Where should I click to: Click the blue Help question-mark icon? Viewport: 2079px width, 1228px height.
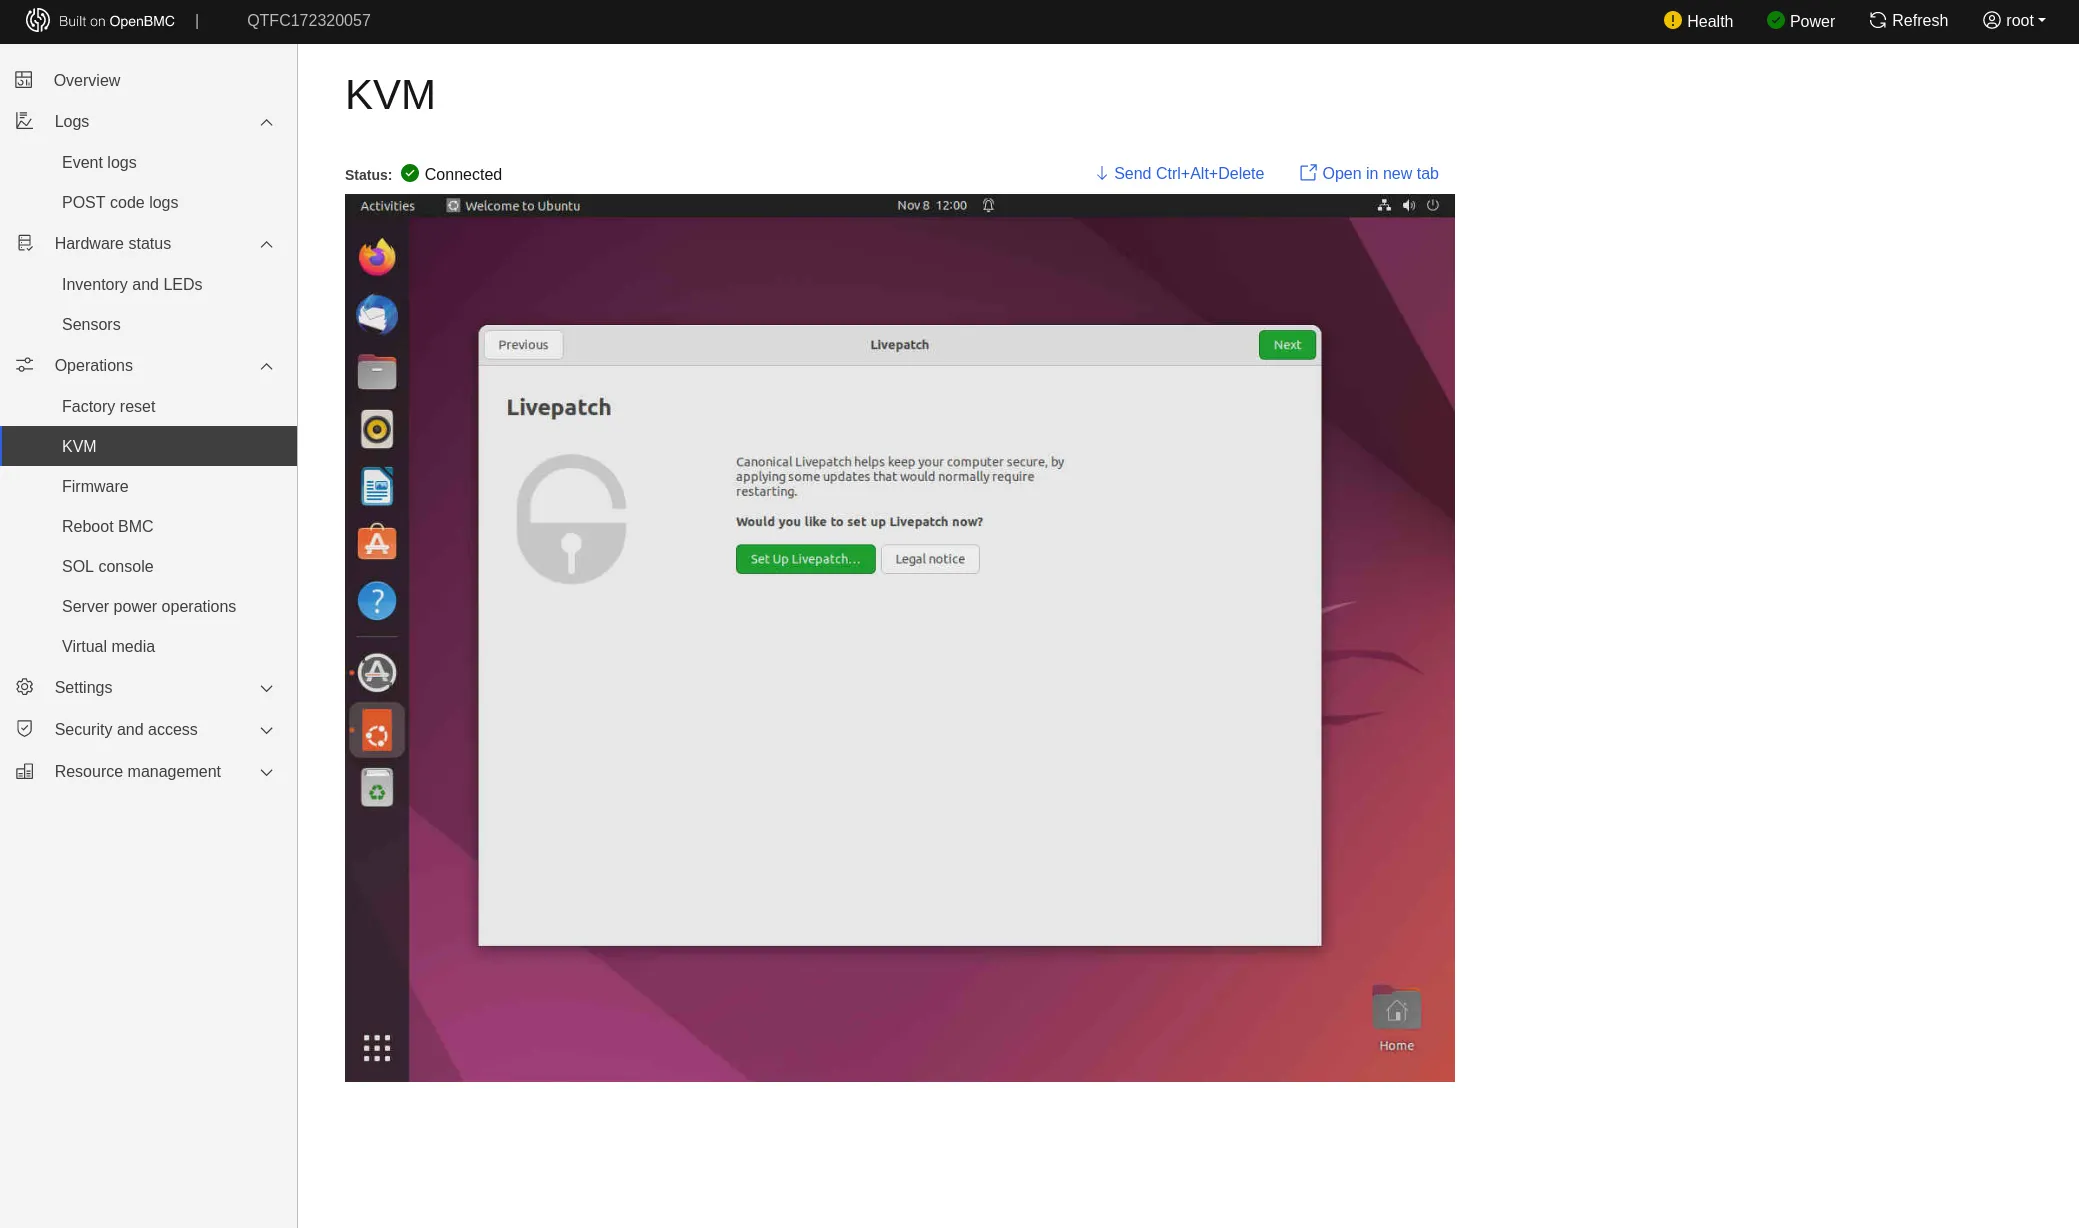point(377,601)
